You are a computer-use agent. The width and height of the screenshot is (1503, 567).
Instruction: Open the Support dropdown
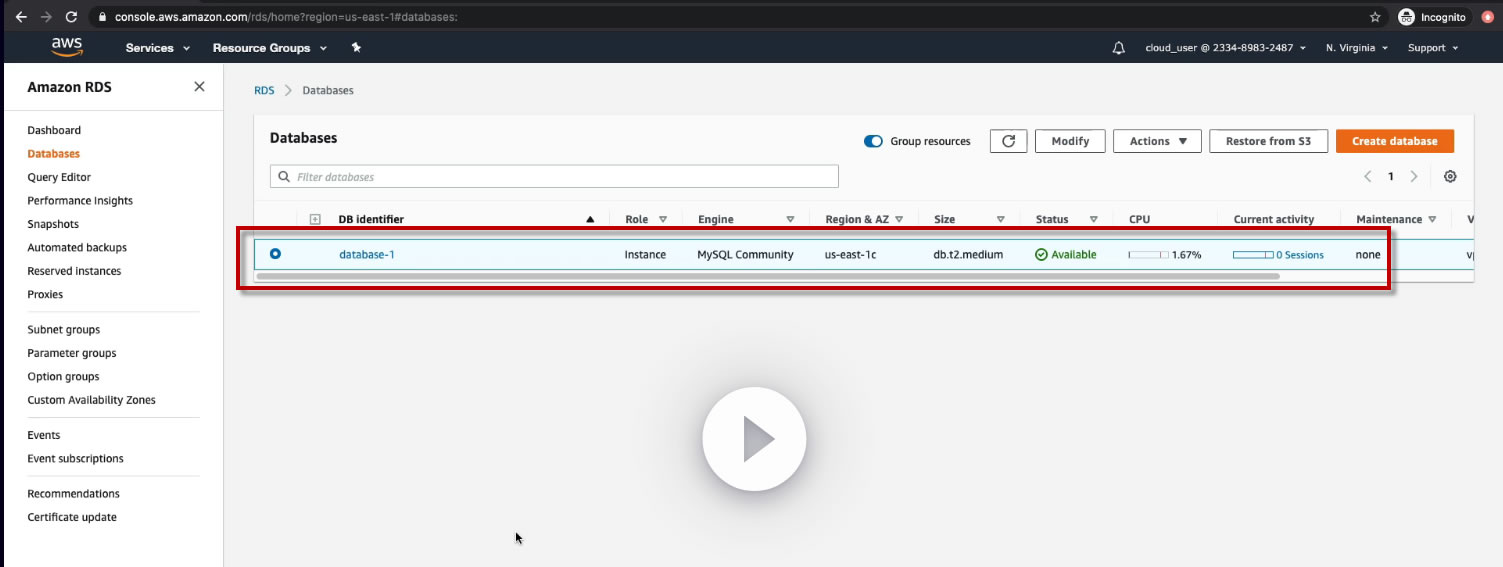pos(1433,48)
